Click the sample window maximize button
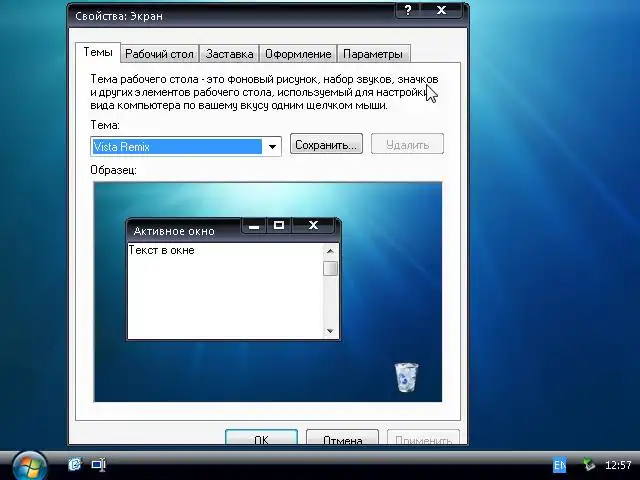 click(279, 225)
